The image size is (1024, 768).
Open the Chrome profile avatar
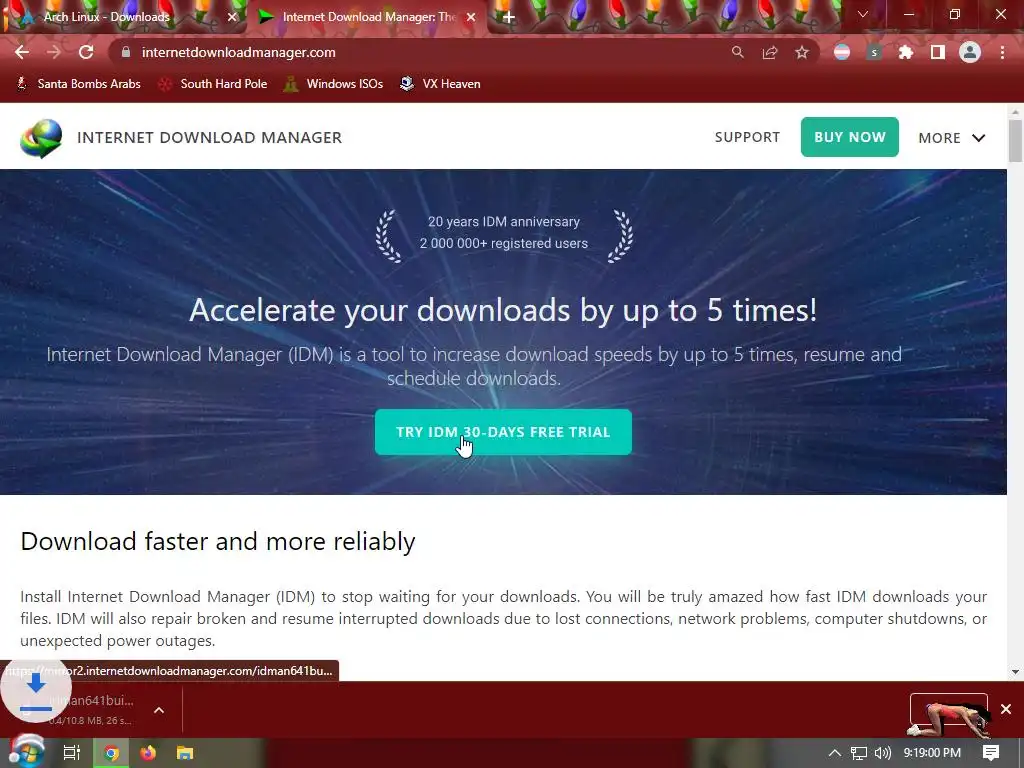pos(970,52)
